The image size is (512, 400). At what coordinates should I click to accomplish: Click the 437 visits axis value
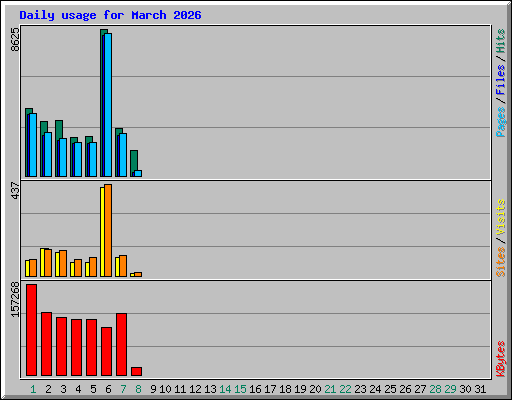pyautogui.click(x=15, y=190)
